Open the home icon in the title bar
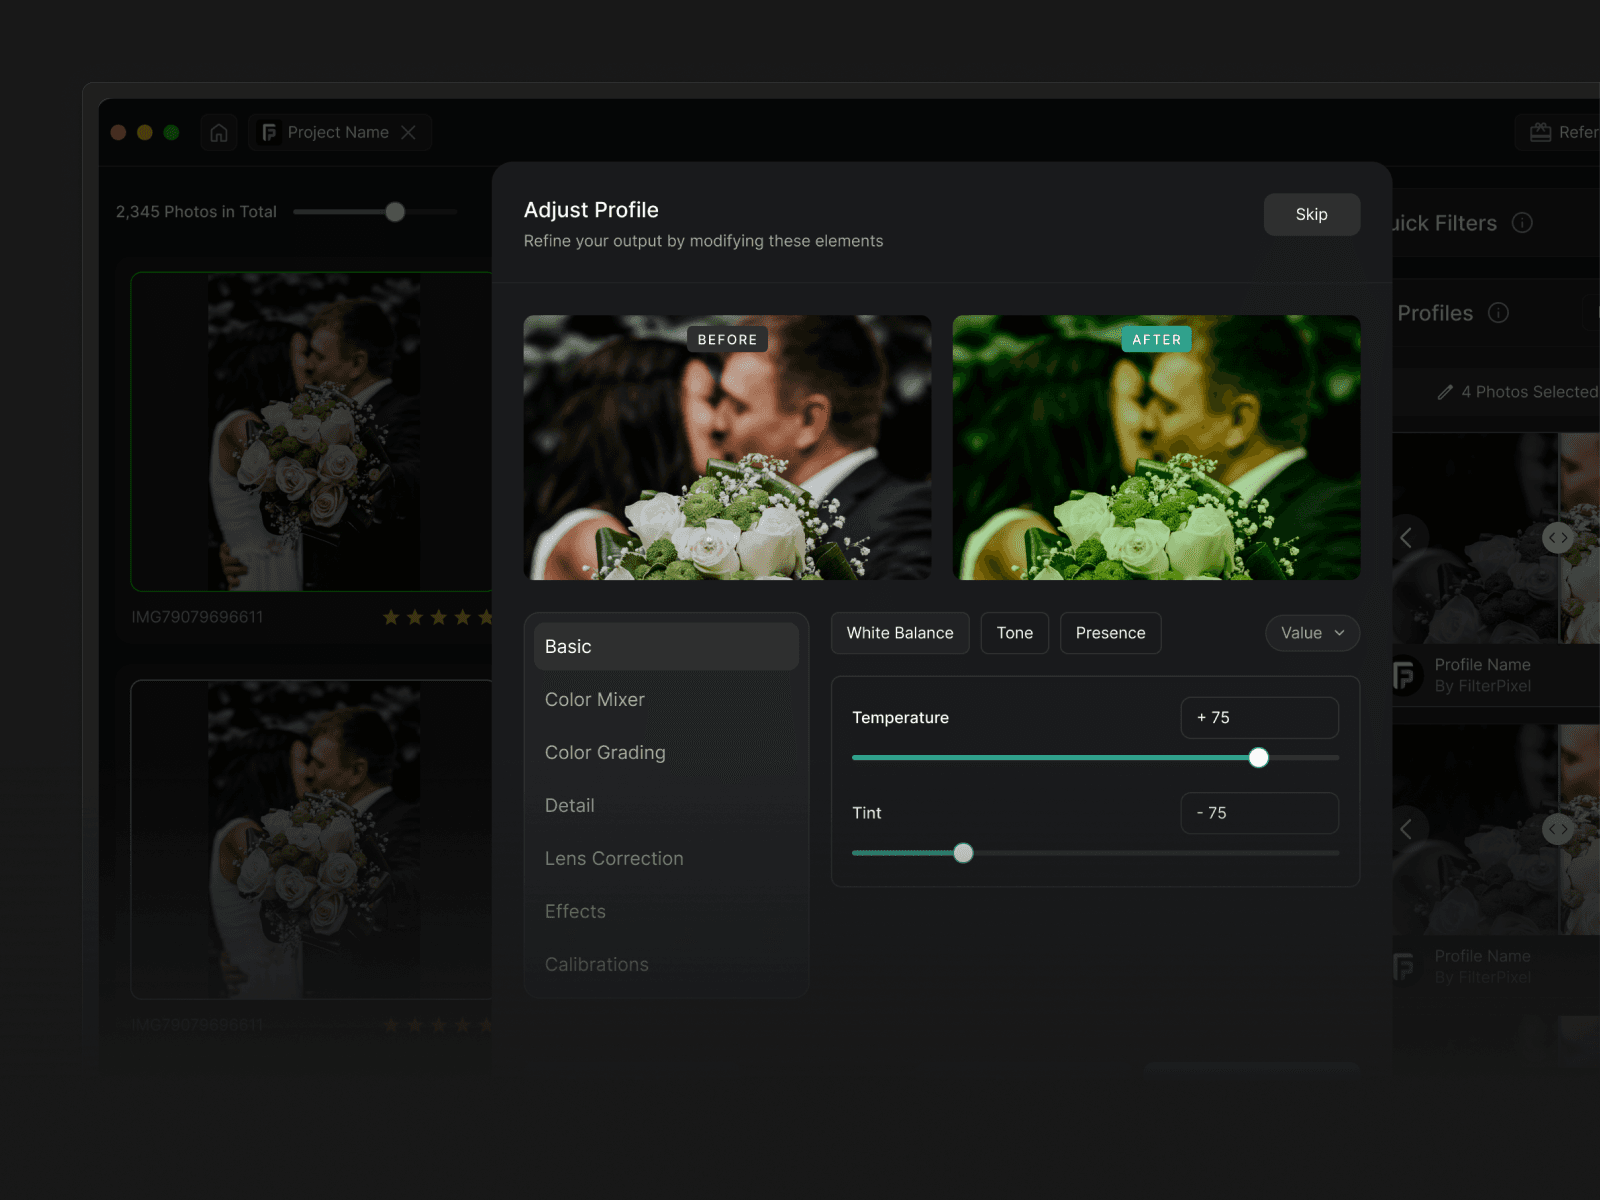This screenshot has height=1200, width=1600. (x=219, y=132)
